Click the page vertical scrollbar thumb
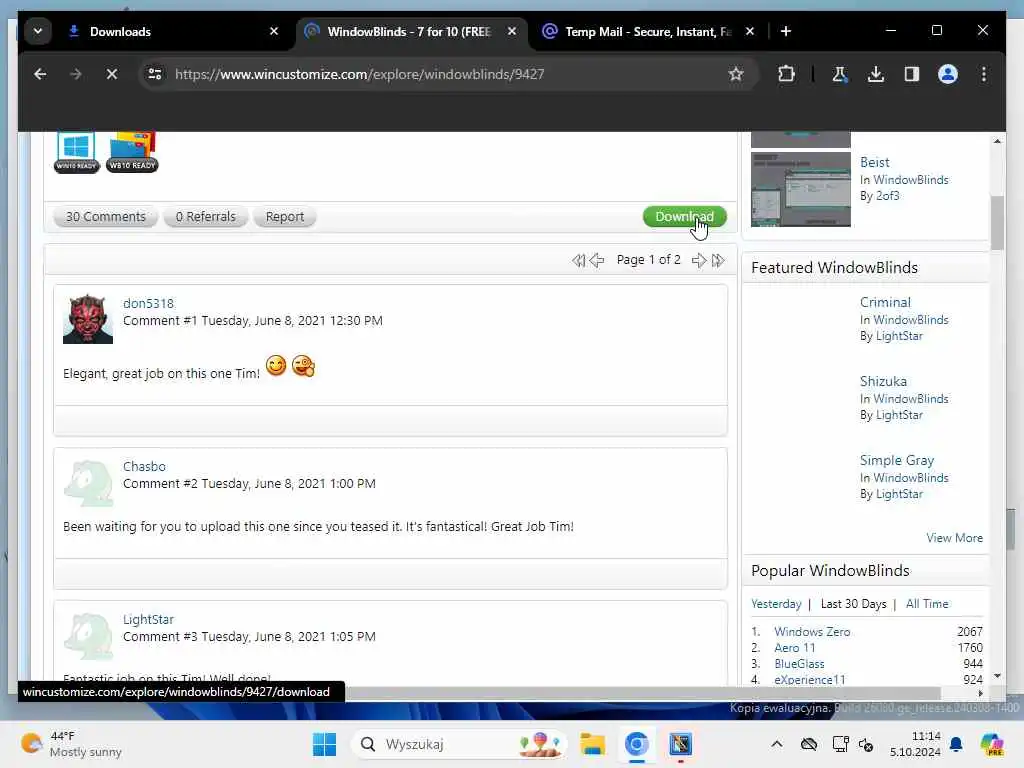This screenshot has width=1024, height=768. 997,223
